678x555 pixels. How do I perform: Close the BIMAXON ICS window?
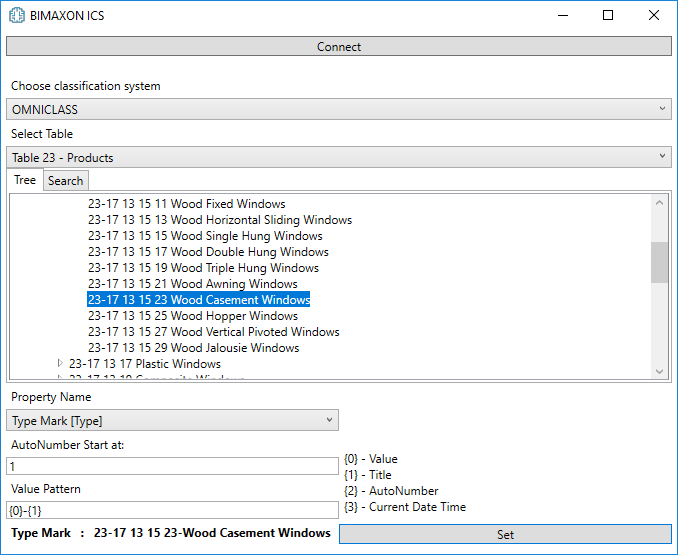click(x=654, y=15)
